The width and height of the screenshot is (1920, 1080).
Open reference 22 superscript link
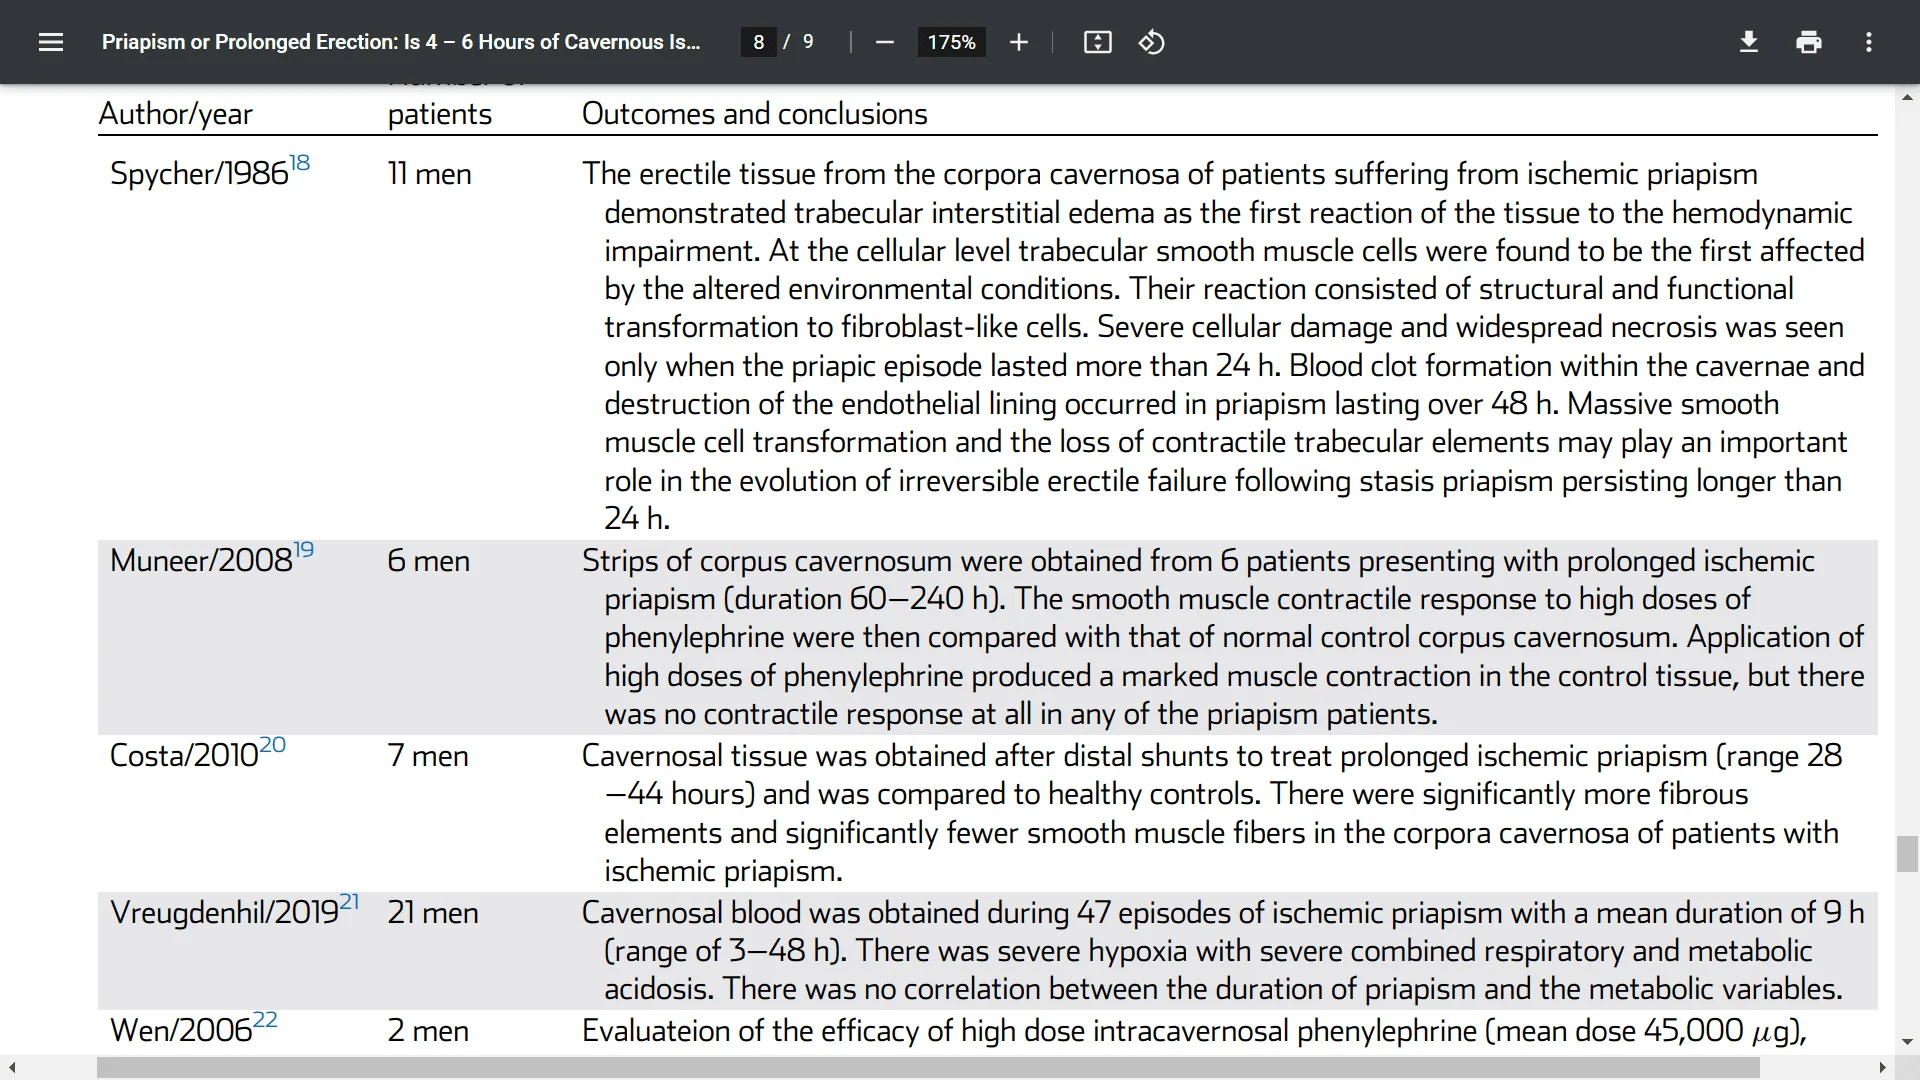tap(265, 1019)
